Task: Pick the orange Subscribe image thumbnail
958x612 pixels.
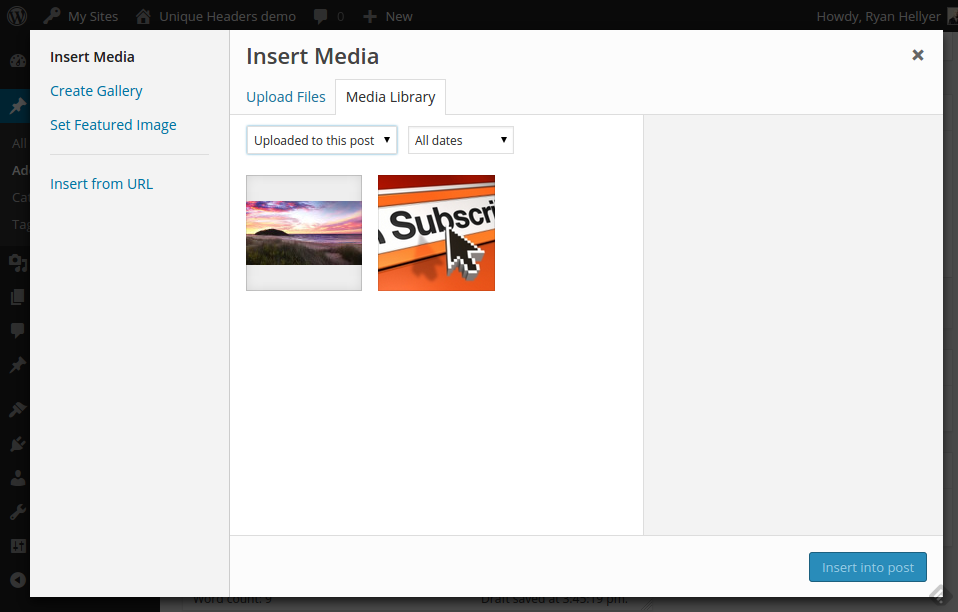Action: [436, 233]
